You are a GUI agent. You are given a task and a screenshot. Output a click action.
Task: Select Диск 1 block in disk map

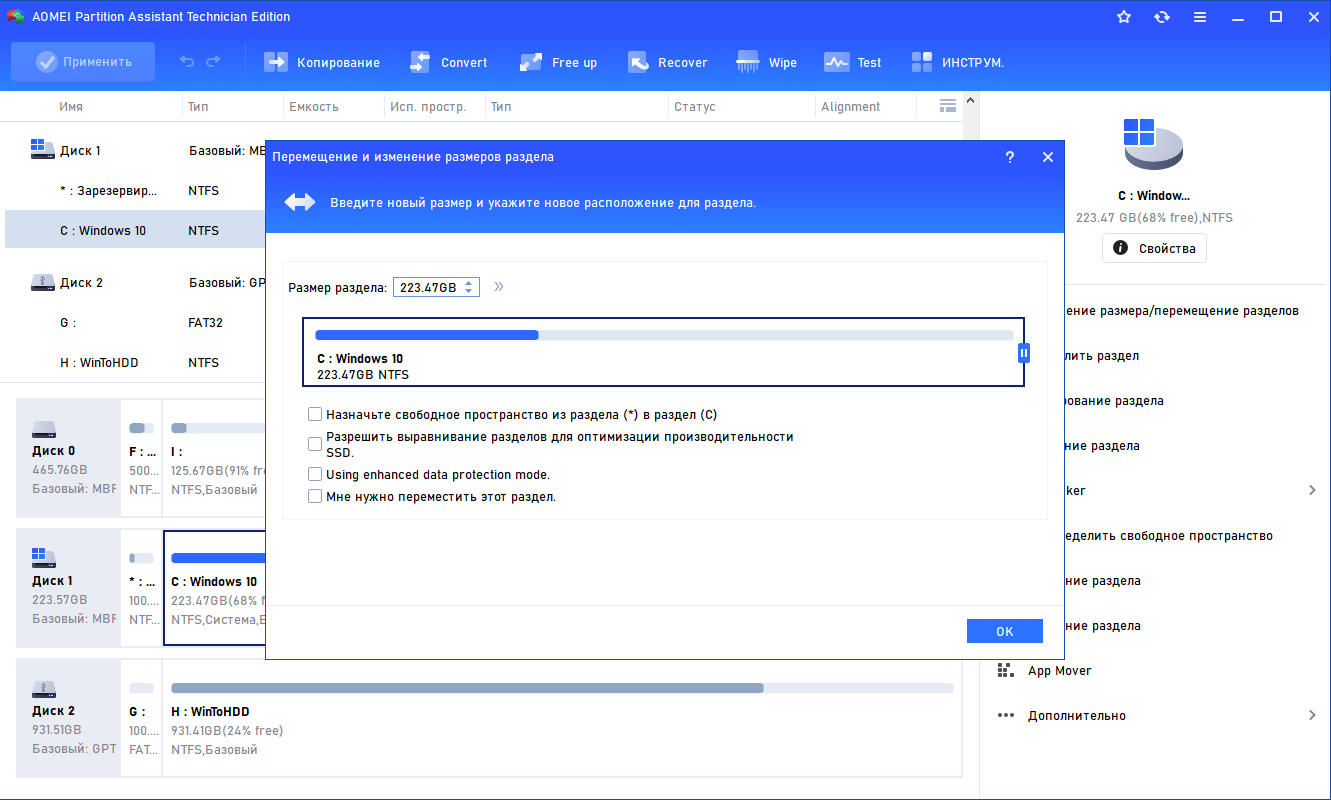68,588
